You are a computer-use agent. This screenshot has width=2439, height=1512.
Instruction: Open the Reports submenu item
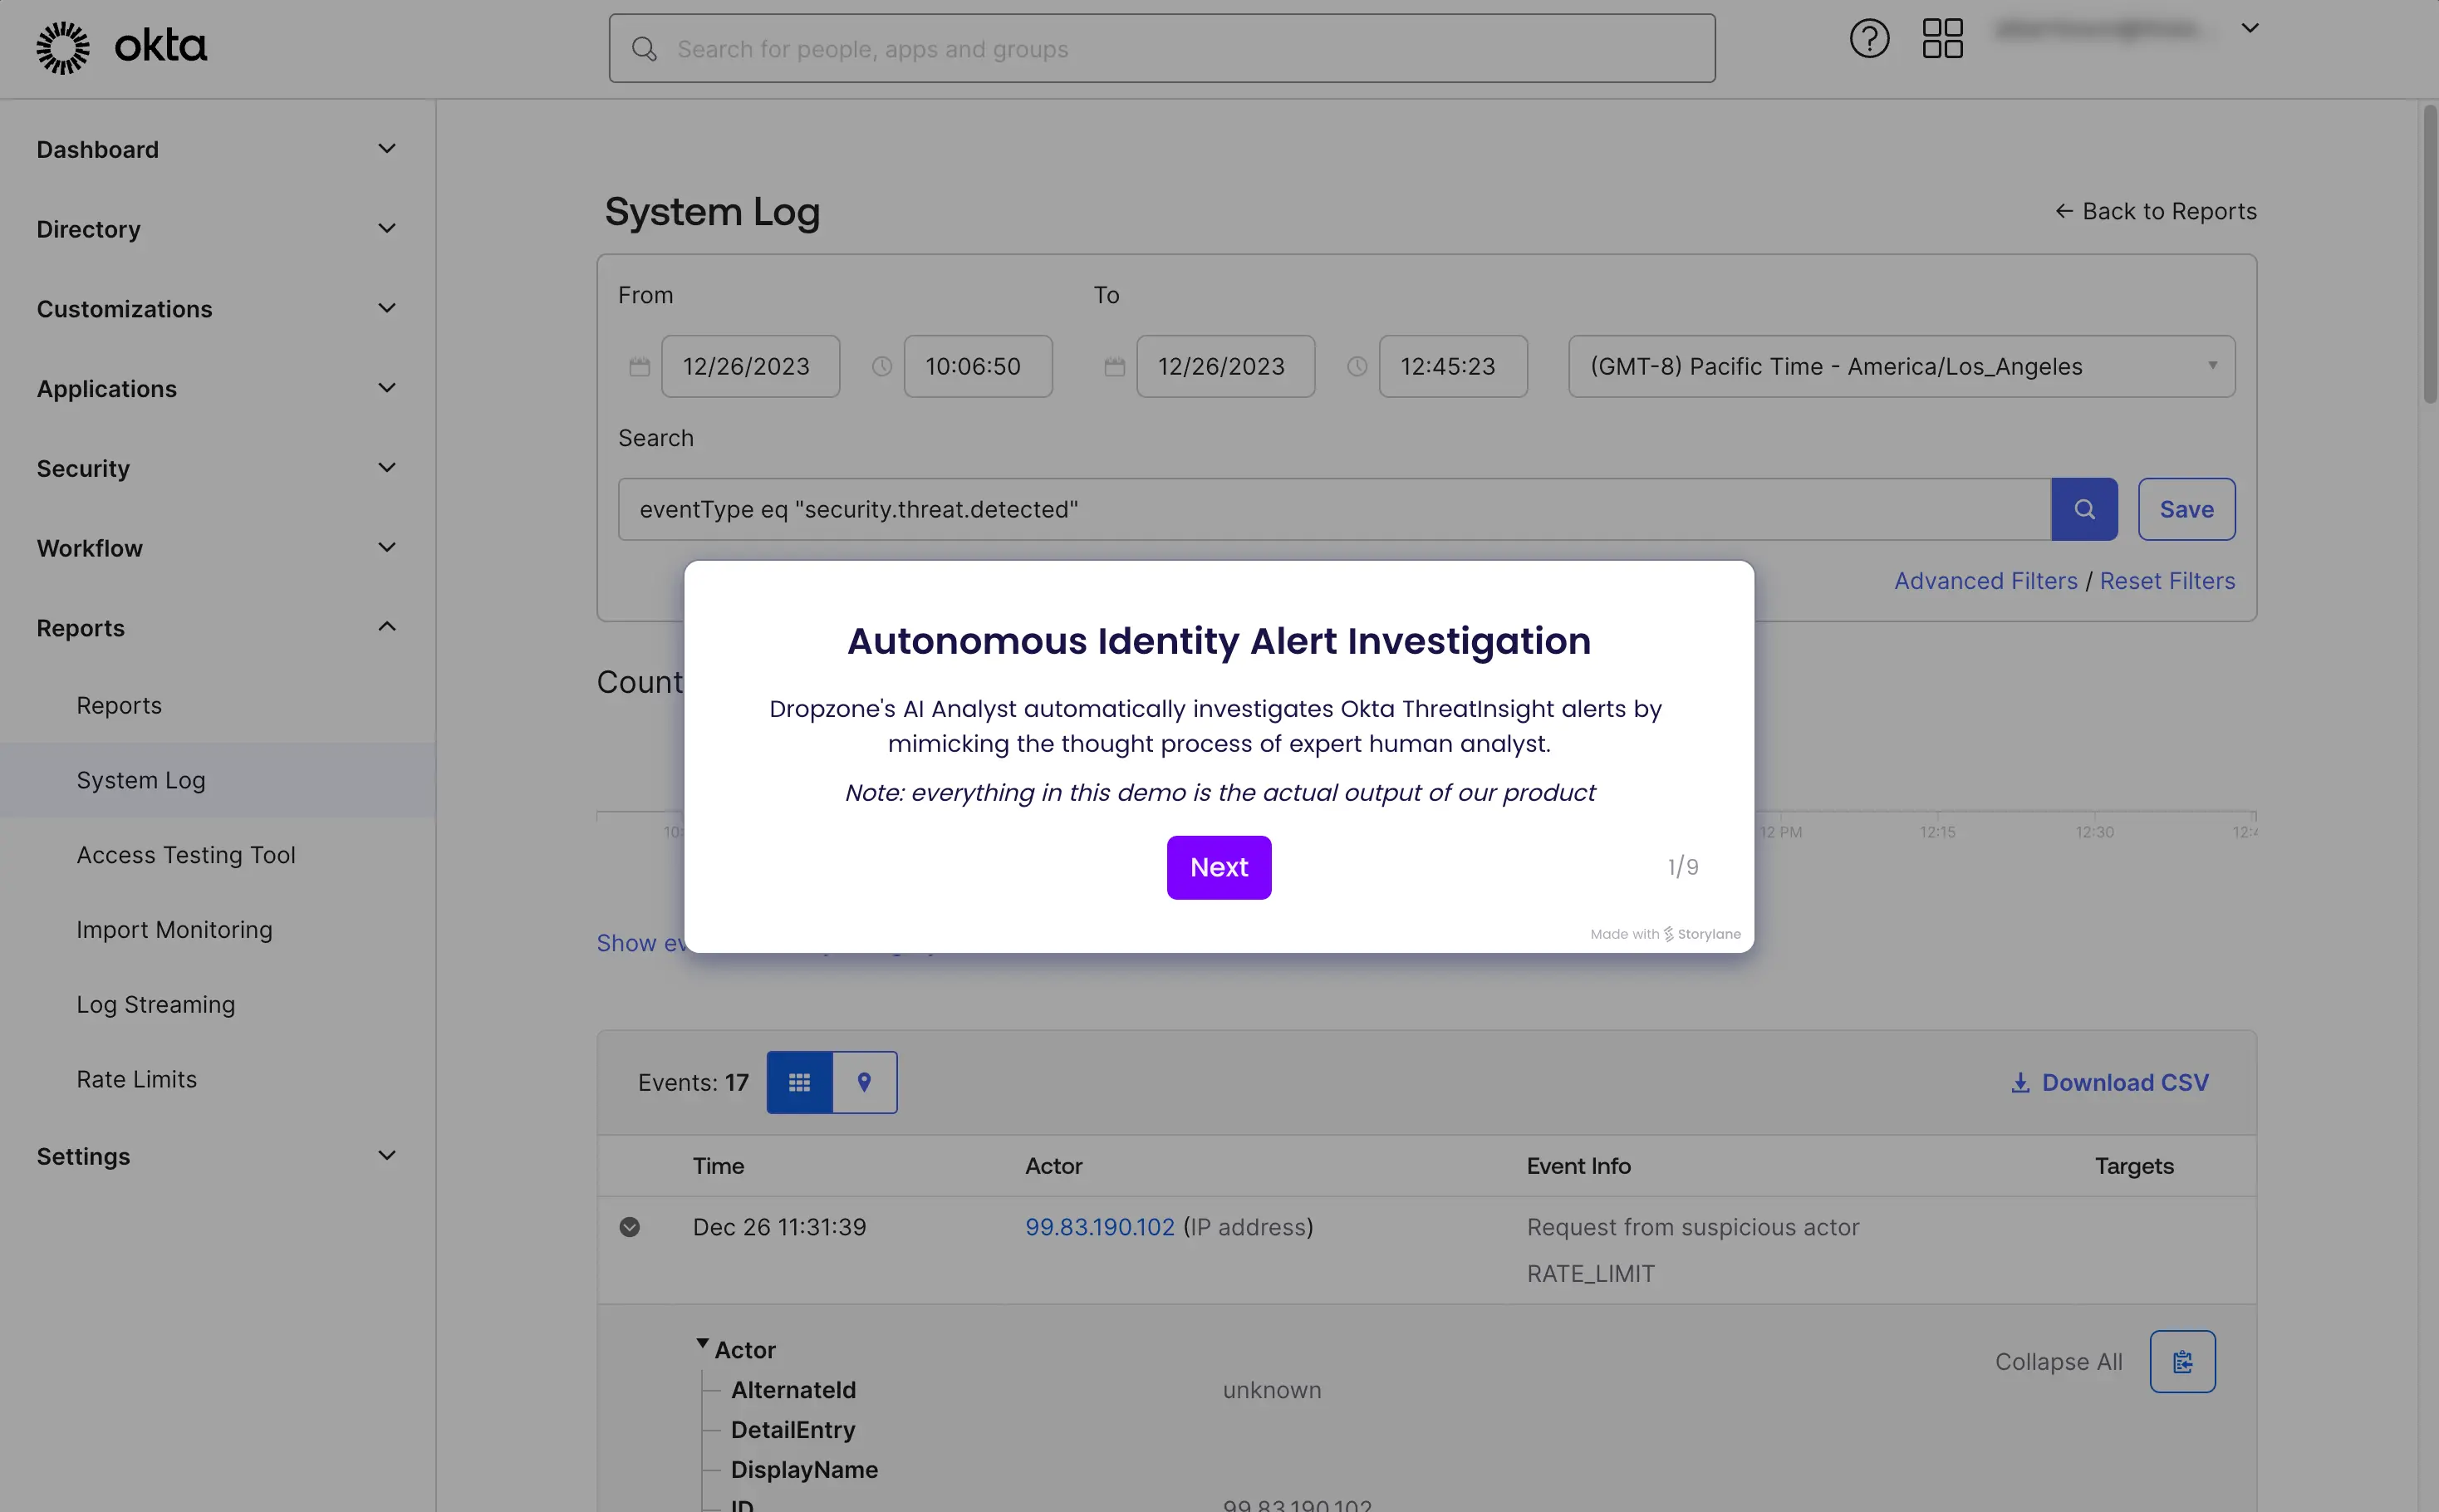tap(119, 705)
